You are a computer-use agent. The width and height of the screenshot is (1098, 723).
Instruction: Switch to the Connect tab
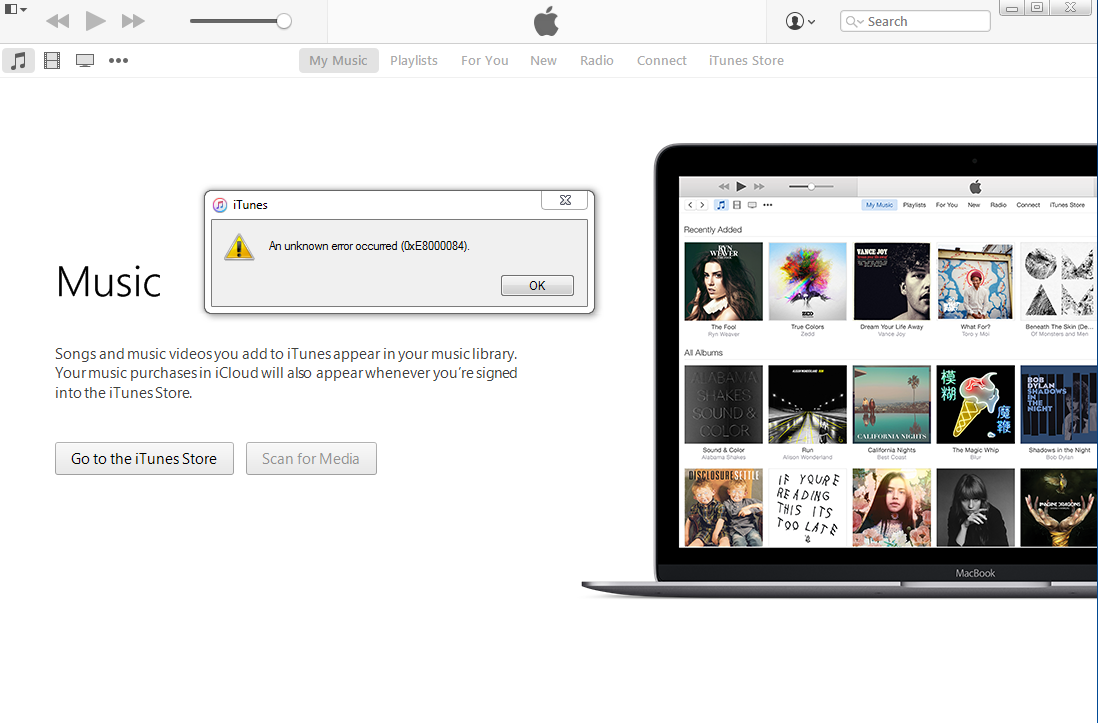[x=662, y=60]
